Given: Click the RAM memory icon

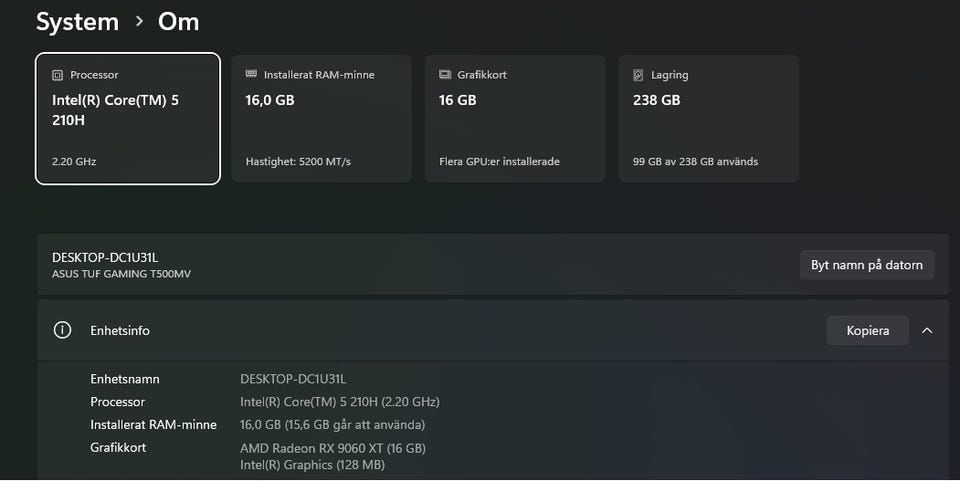Looking at the screenshot, I should pyautogui.click(x=251, y=74).
